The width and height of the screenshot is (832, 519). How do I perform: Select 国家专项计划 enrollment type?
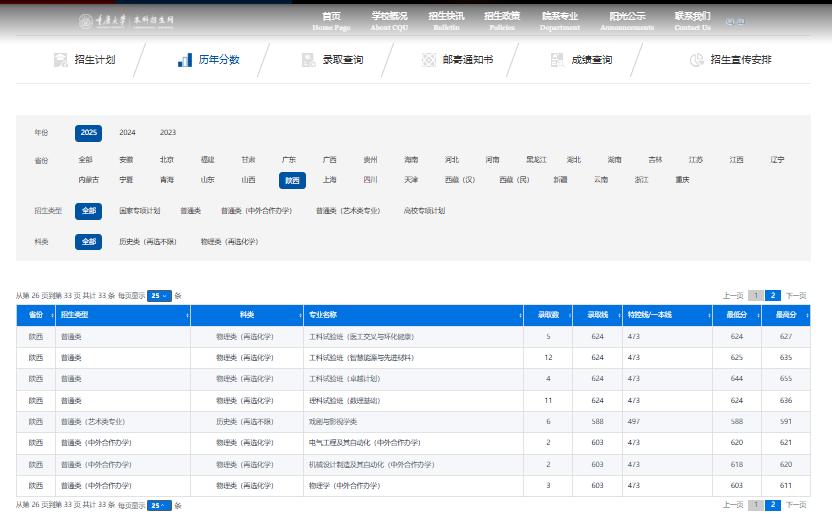pyautogui.click(x=140, y=211)
